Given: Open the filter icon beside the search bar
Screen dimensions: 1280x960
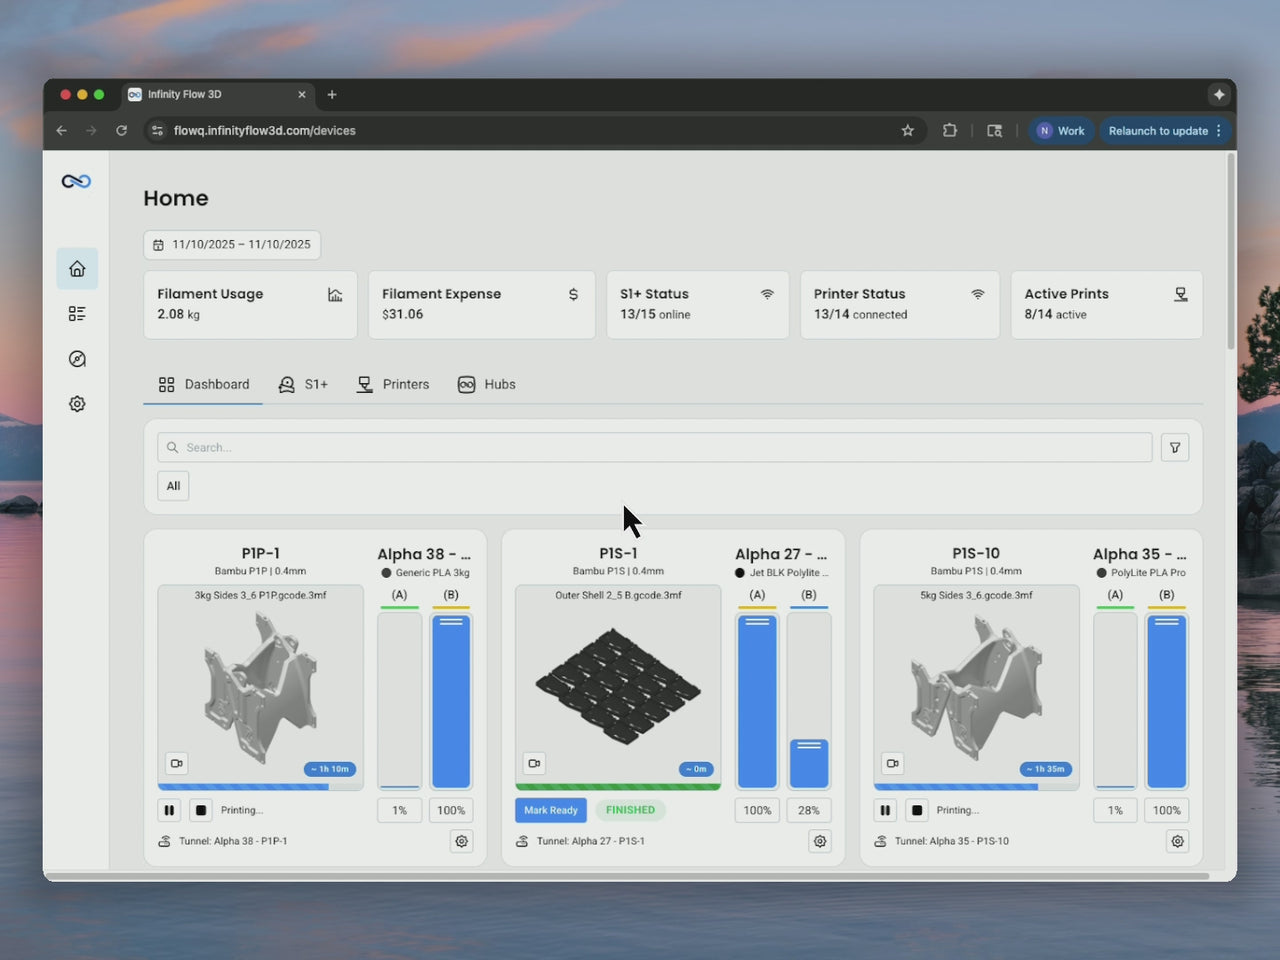Looking at the screenshot, I should pyautogui.click(x=1174, y=447).
